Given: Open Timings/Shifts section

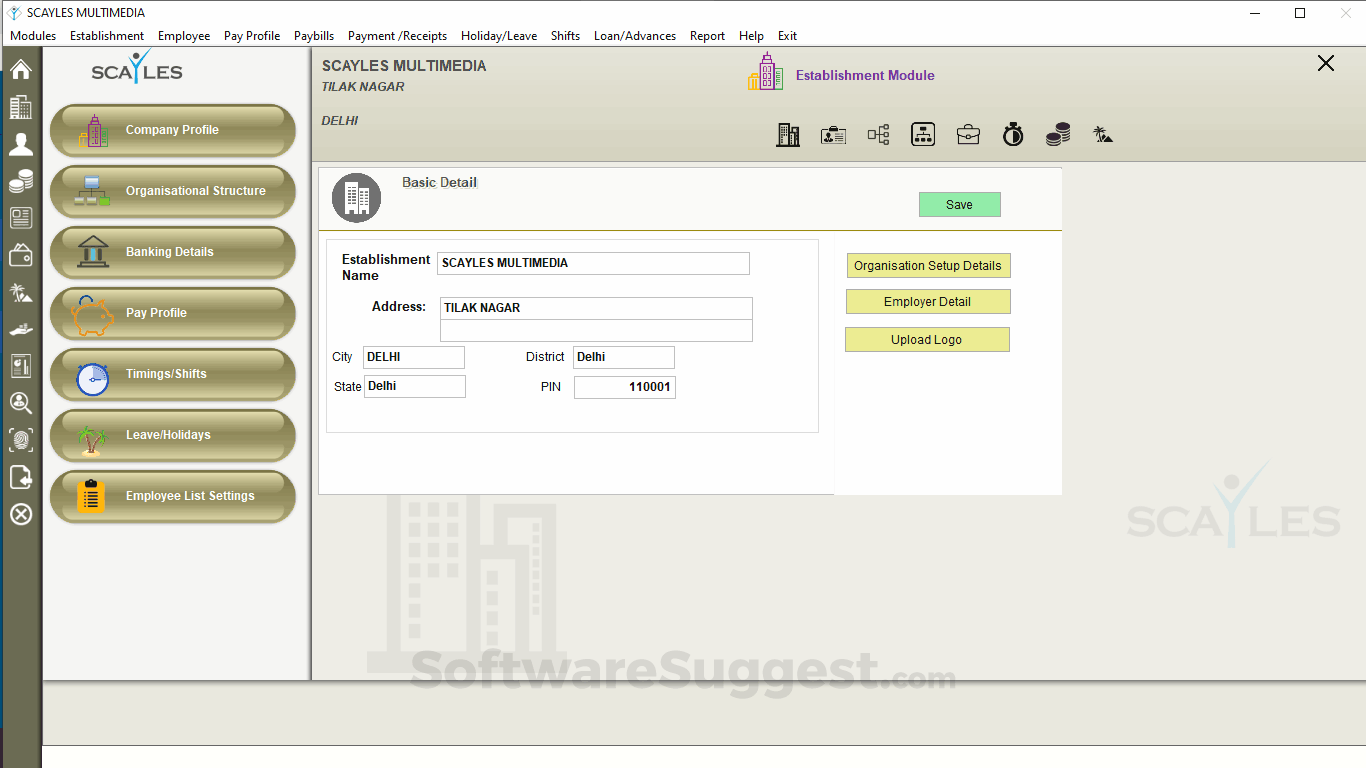Looking at the screenshot, I should coord(173,374).
